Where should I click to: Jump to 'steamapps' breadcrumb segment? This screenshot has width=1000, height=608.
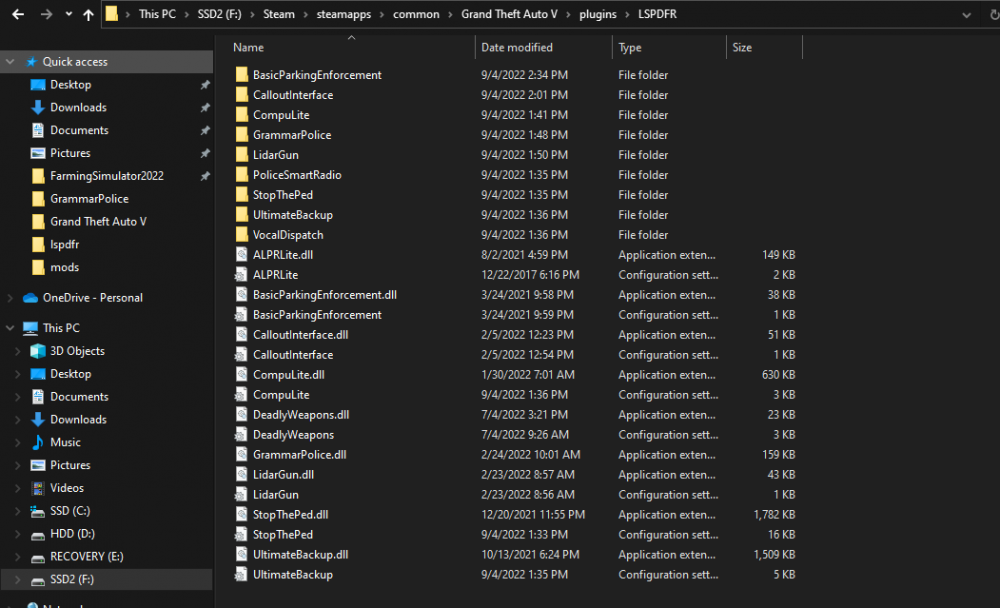[344, 14]
